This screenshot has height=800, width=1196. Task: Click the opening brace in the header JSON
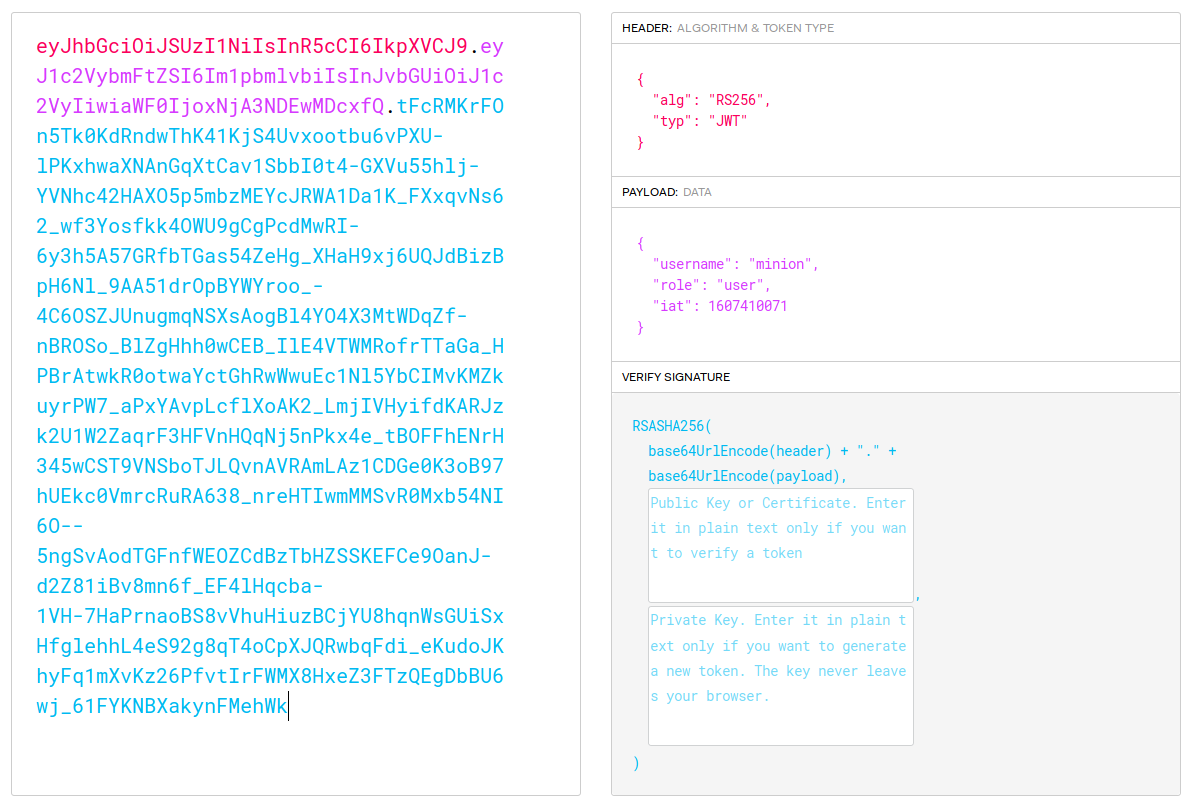pyautogui.click(x=640, y=79)
